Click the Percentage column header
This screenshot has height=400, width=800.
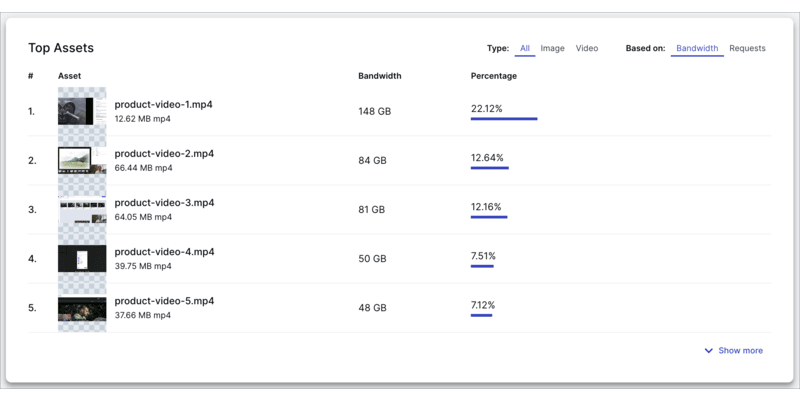click(493, 76)
